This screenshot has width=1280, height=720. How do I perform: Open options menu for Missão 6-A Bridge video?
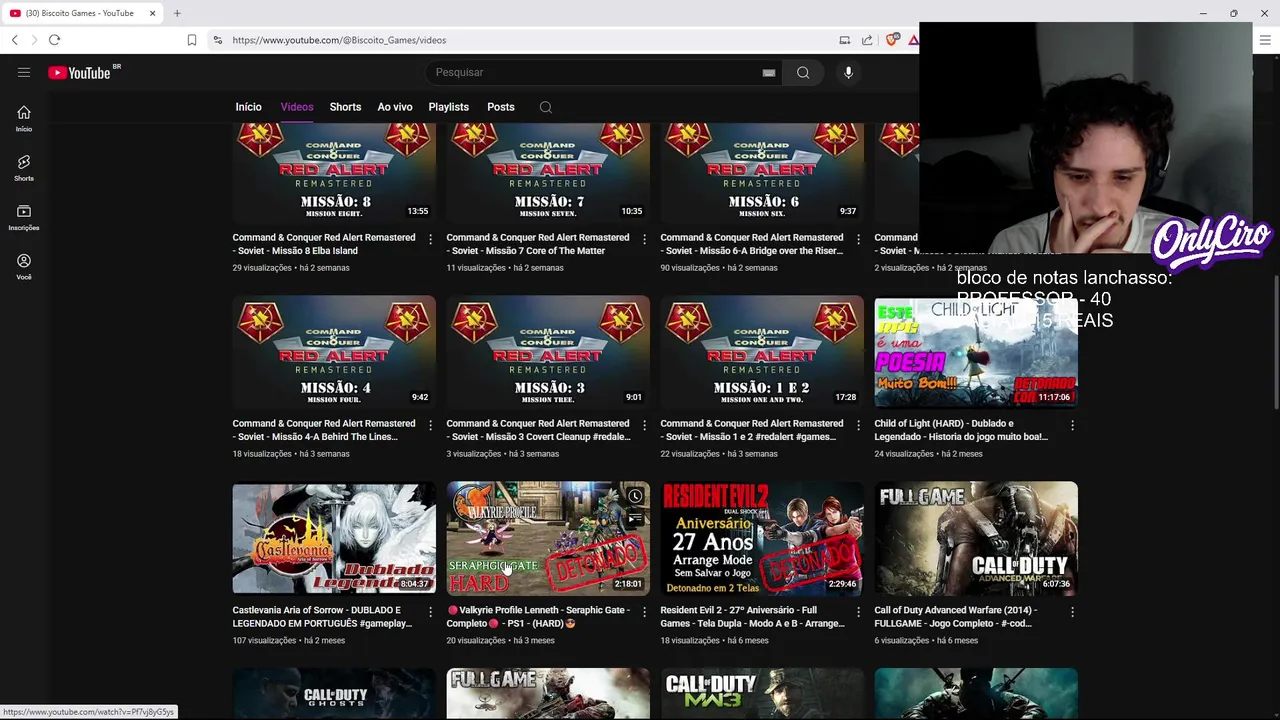click(x=858, y=239)
